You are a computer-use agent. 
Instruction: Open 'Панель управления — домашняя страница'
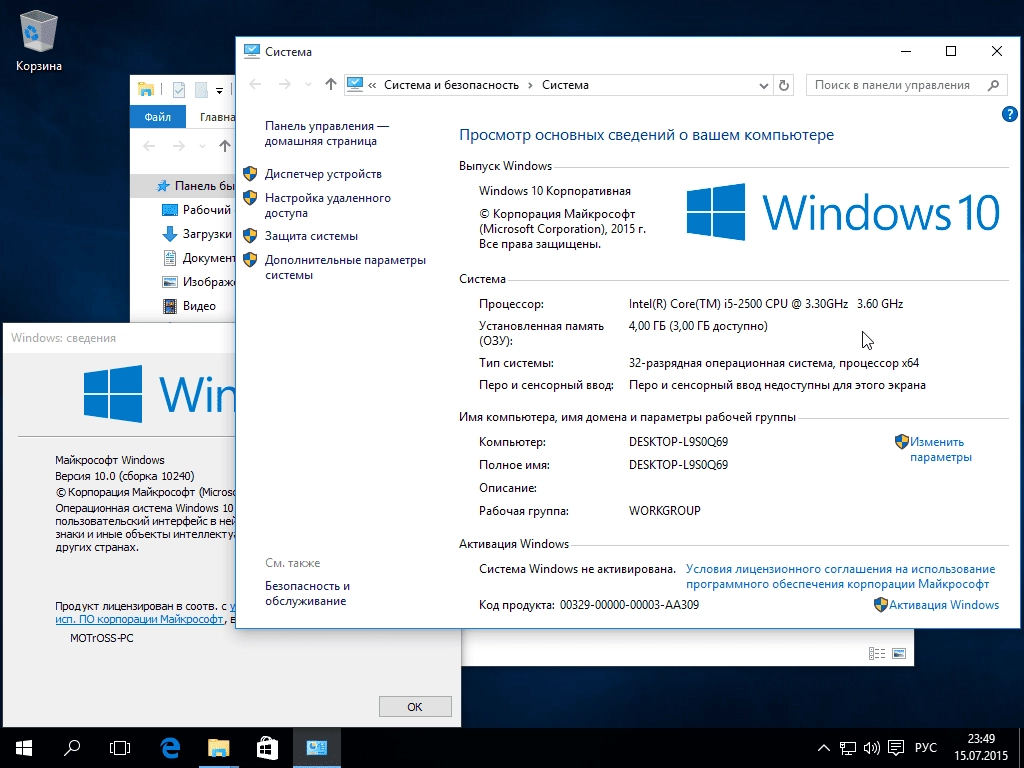(x=327, y=133)
